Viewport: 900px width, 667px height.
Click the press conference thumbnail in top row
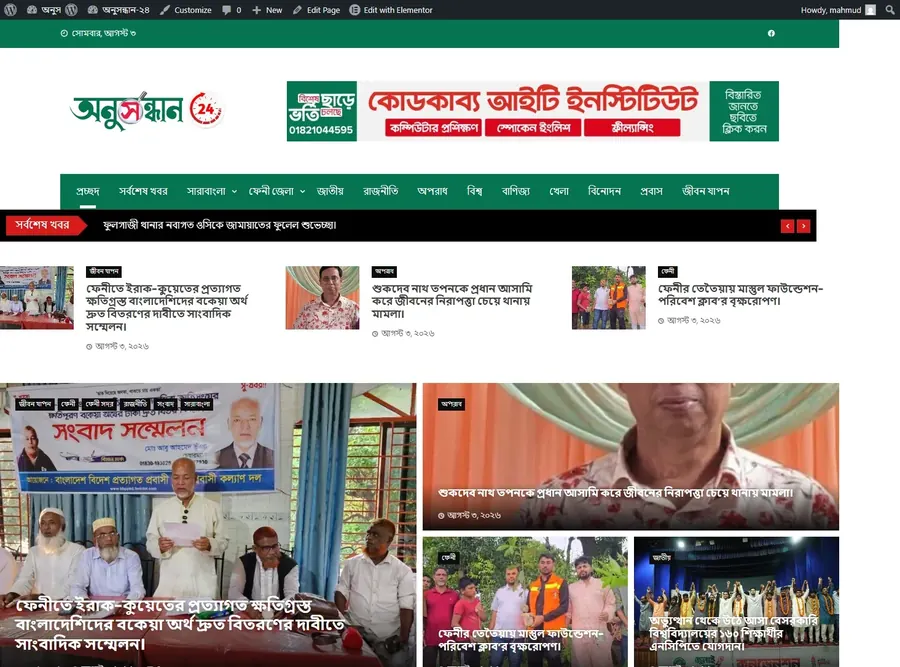(37, 297)
